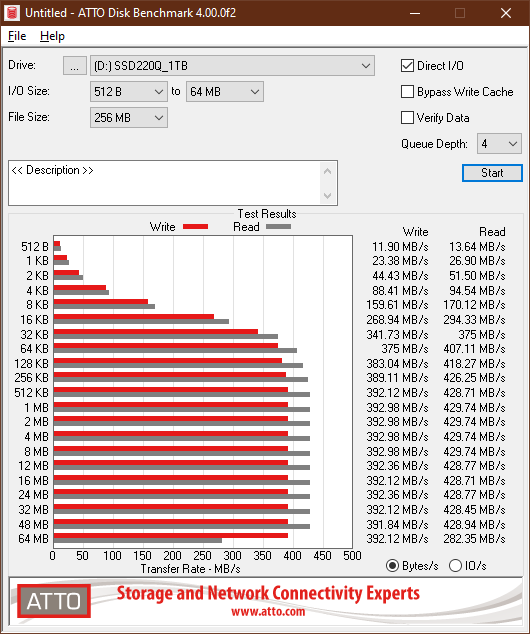Screen dimensions: 530x634
Task: Open the Help menu
Action: [x=52, y=36]
